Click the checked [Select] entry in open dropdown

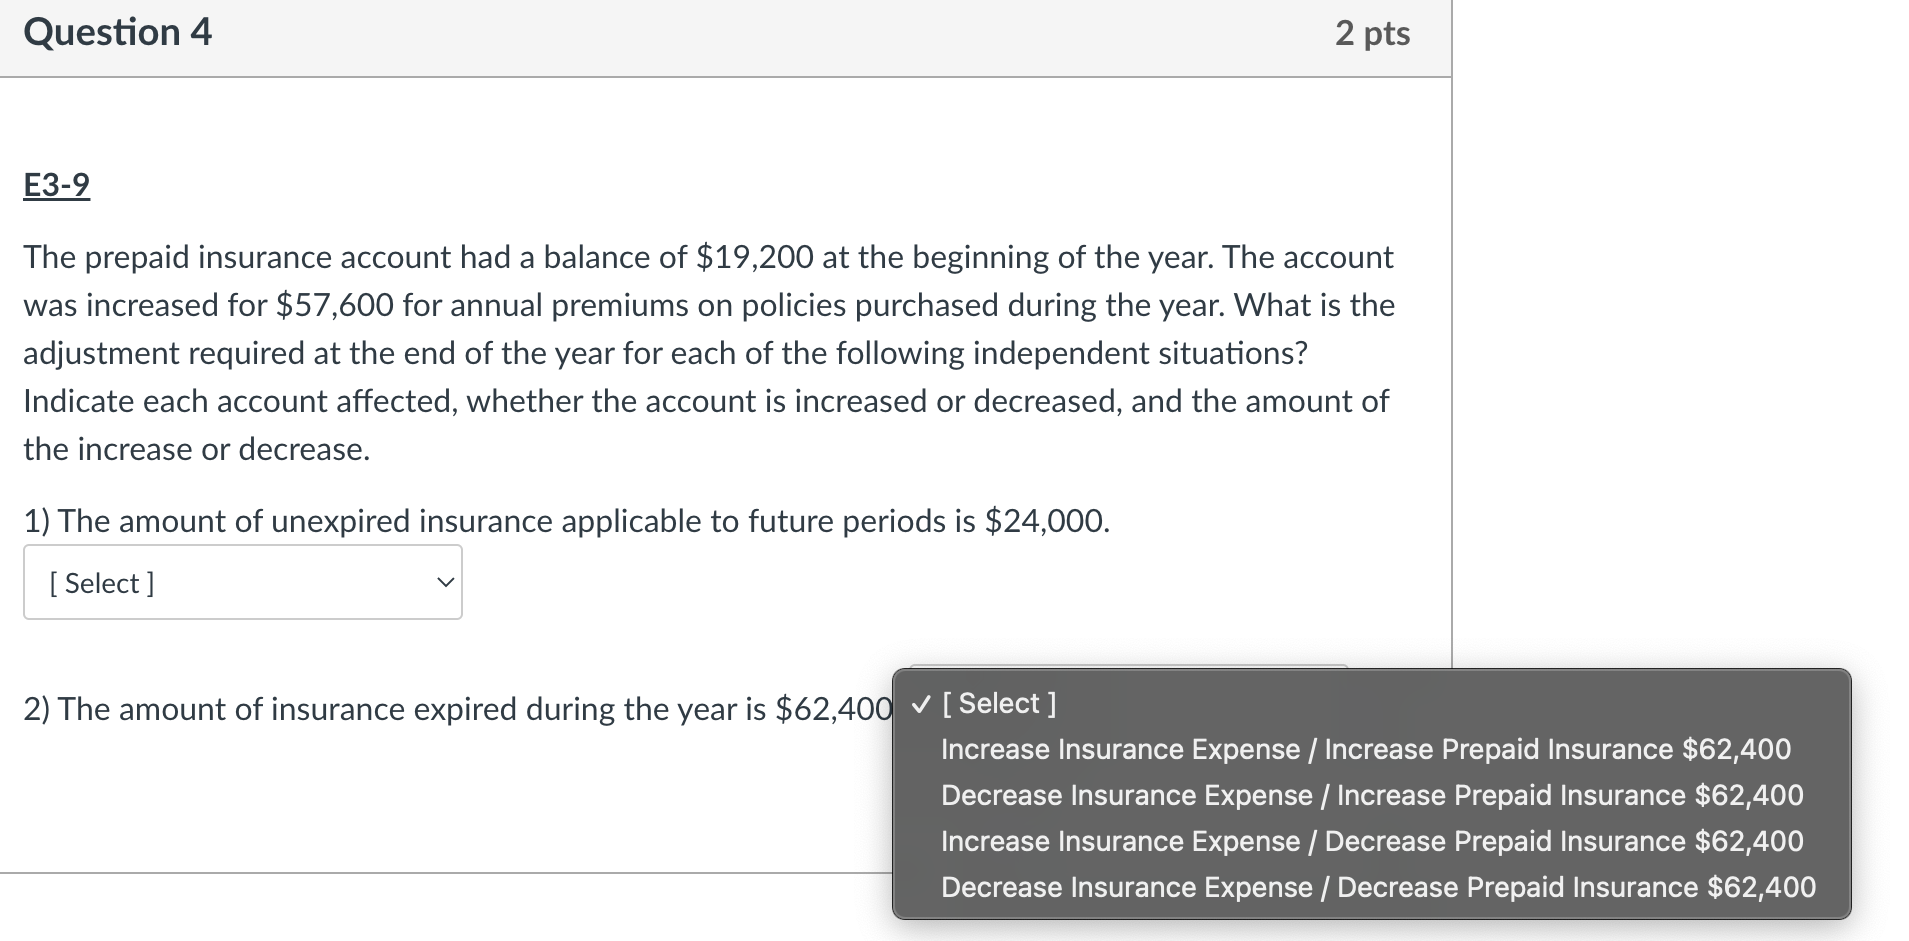tap(1000, 703)
